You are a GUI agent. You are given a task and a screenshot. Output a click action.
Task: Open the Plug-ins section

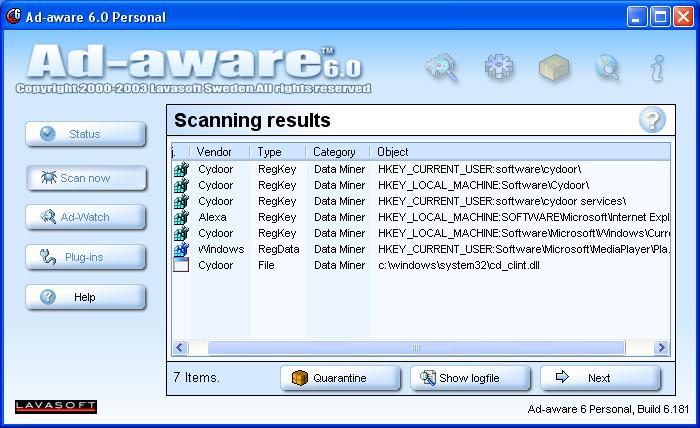click(x=85, y=258)
